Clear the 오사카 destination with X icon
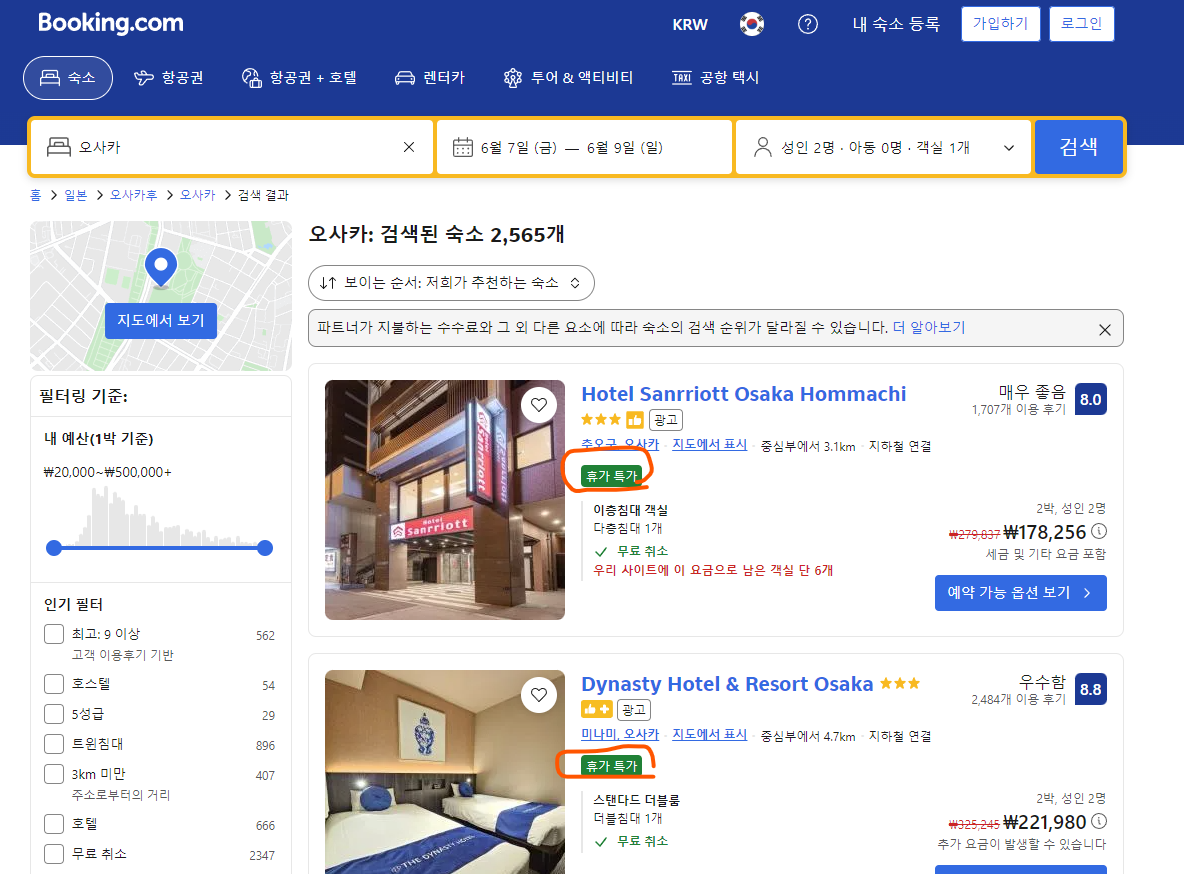The image size is (1184, 874). coord(409,147)
